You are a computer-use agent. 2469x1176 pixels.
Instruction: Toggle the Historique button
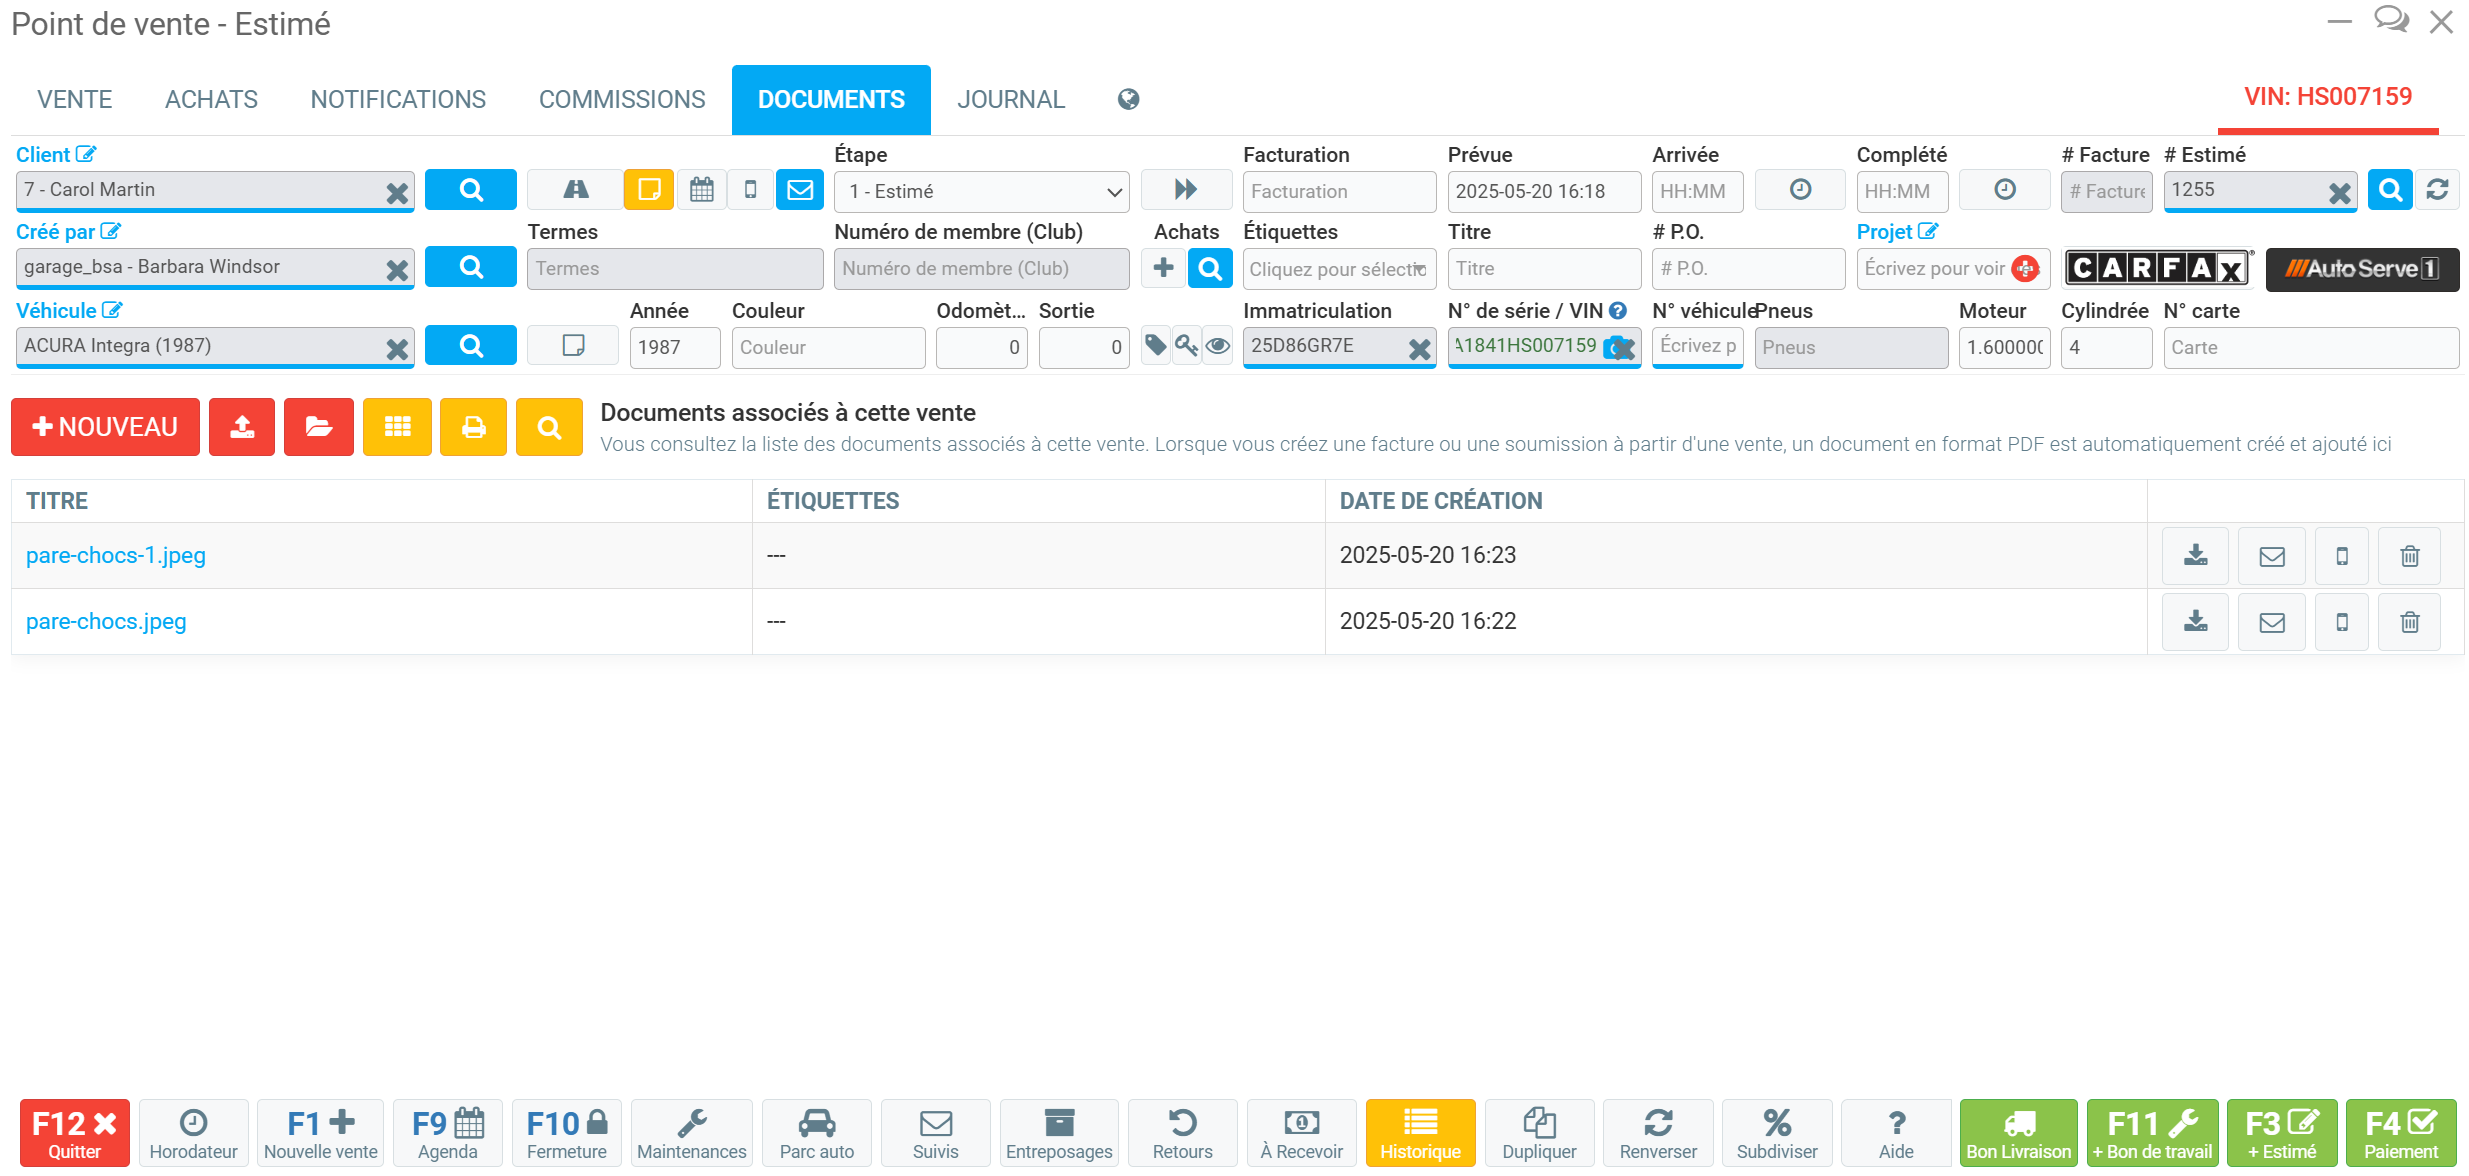point(1419,1133)
